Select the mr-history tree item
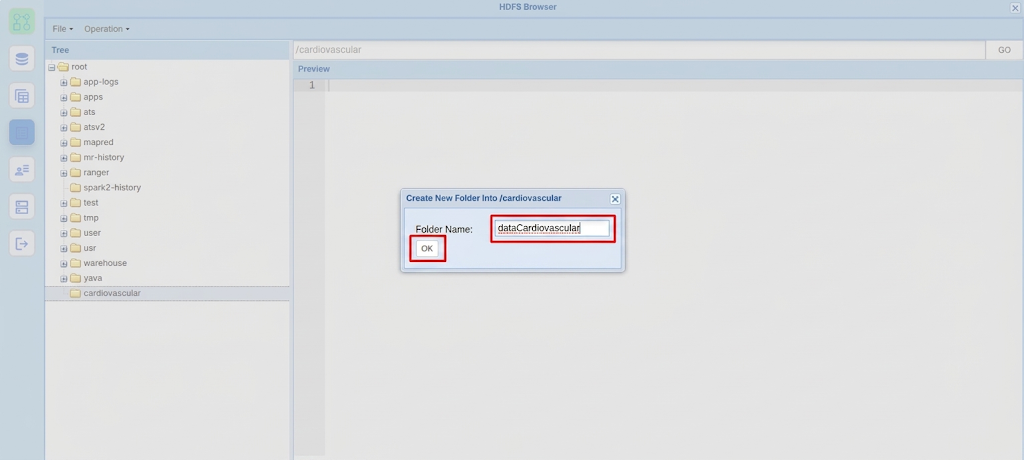 click(104, 157)
